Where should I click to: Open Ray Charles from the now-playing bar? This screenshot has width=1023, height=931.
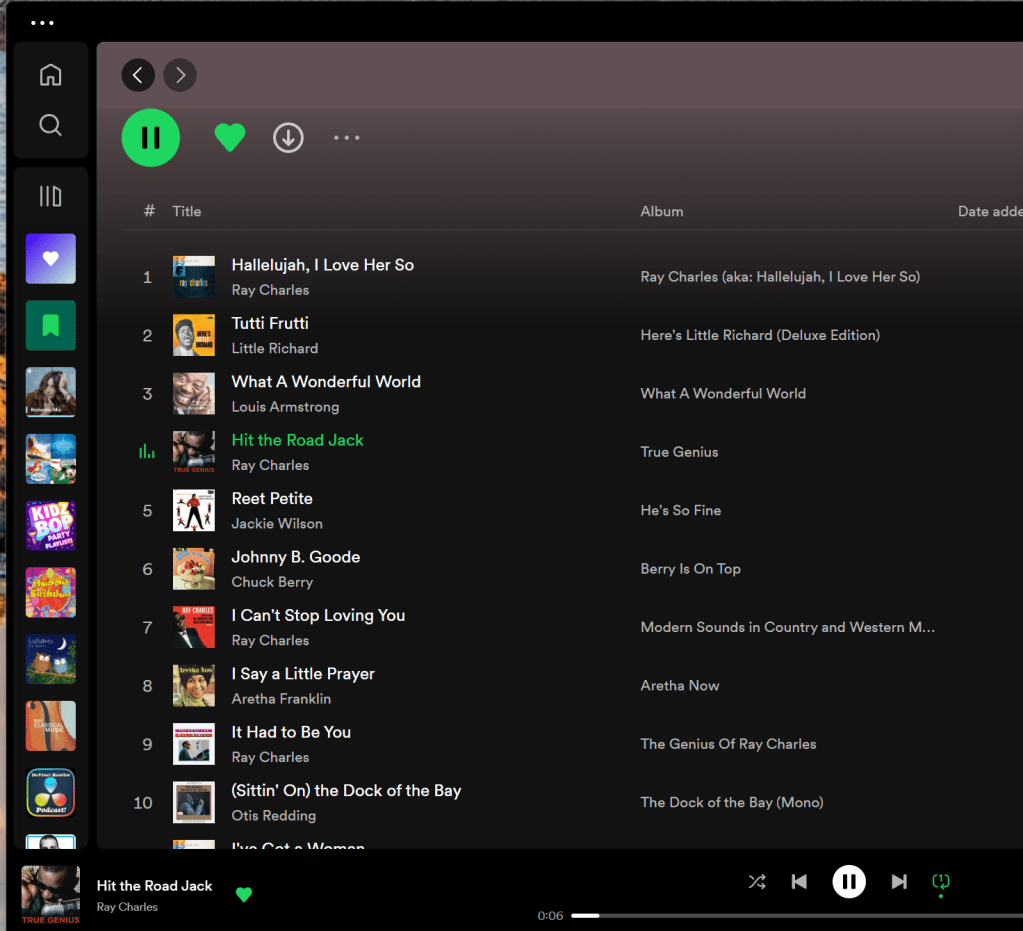click(127, 907)
